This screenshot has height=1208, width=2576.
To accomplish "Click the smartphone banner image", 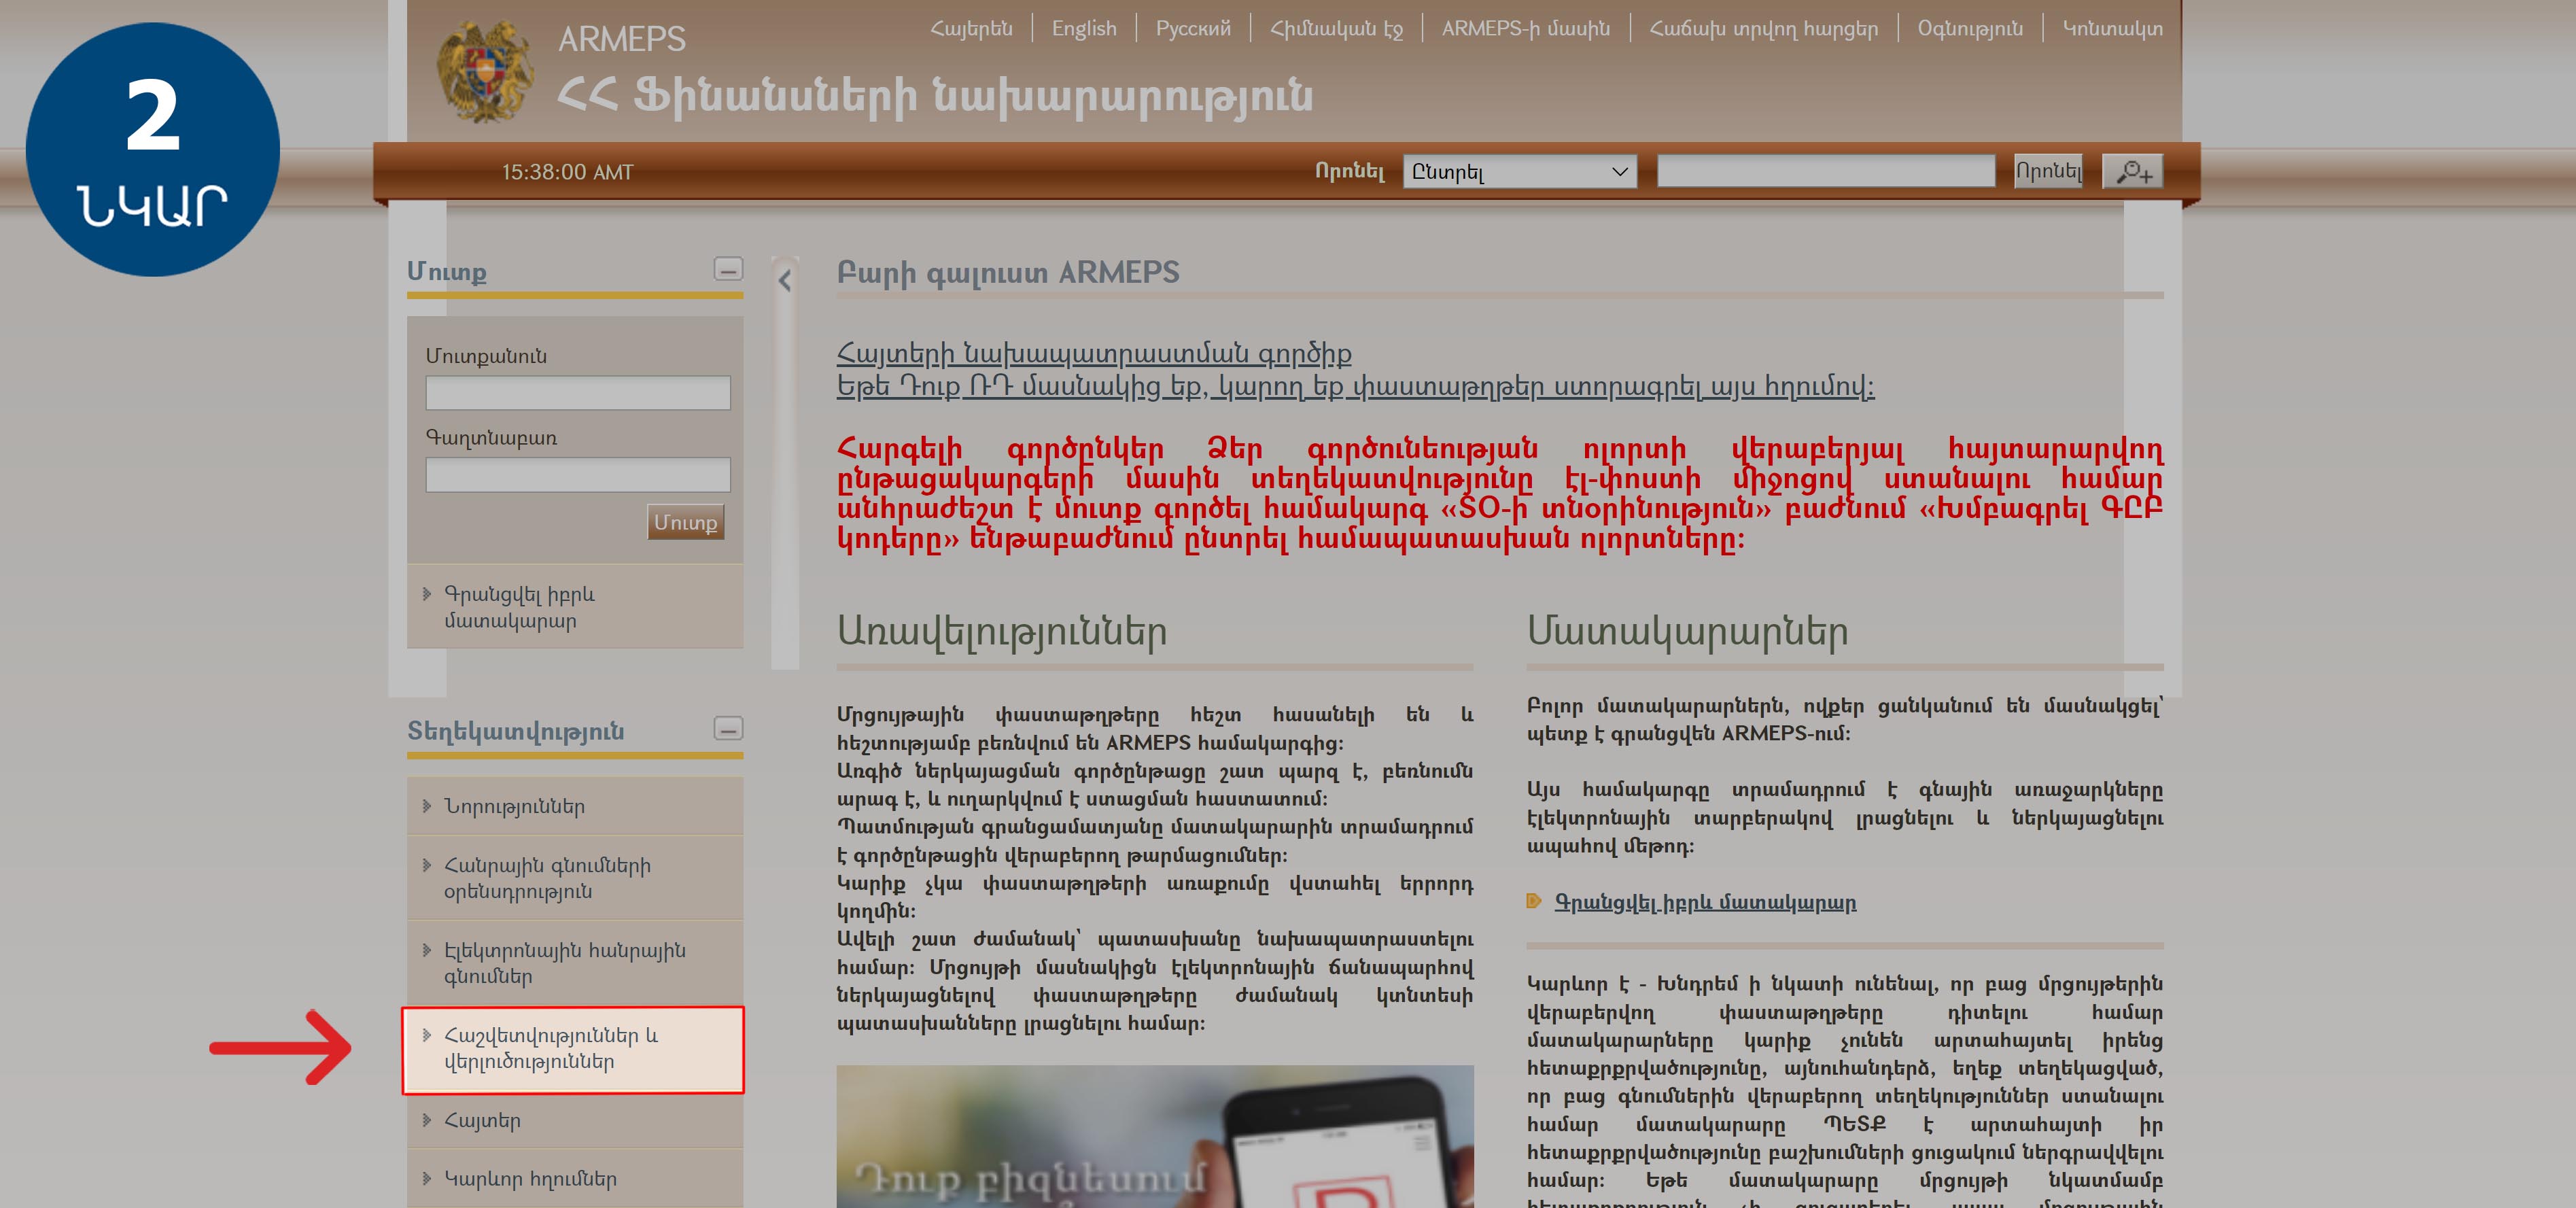I will [x=1155, y=1136].
